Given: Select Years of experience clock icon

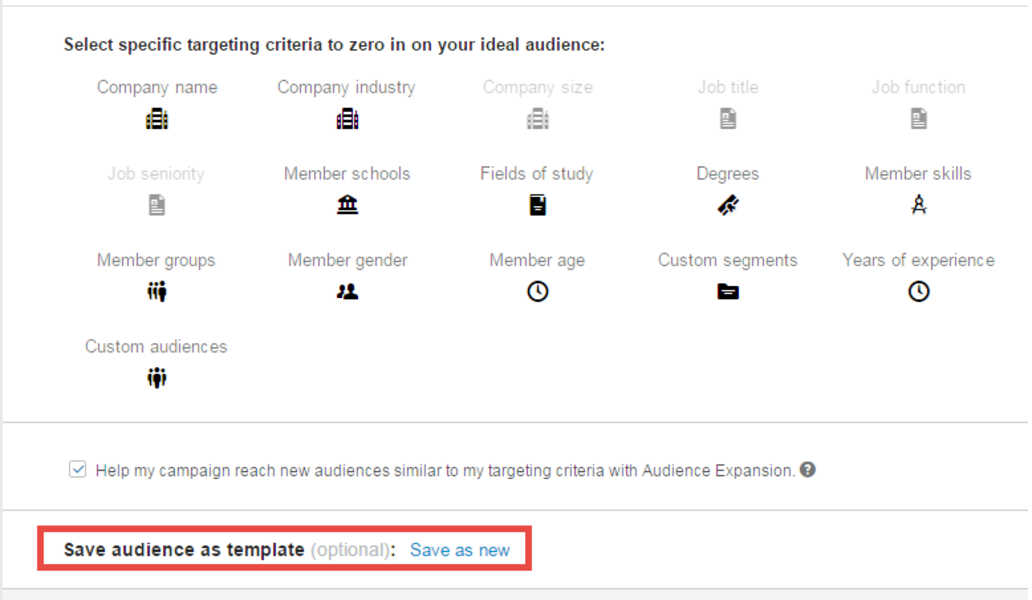Looking at the screenshot, I should point(918,292).
